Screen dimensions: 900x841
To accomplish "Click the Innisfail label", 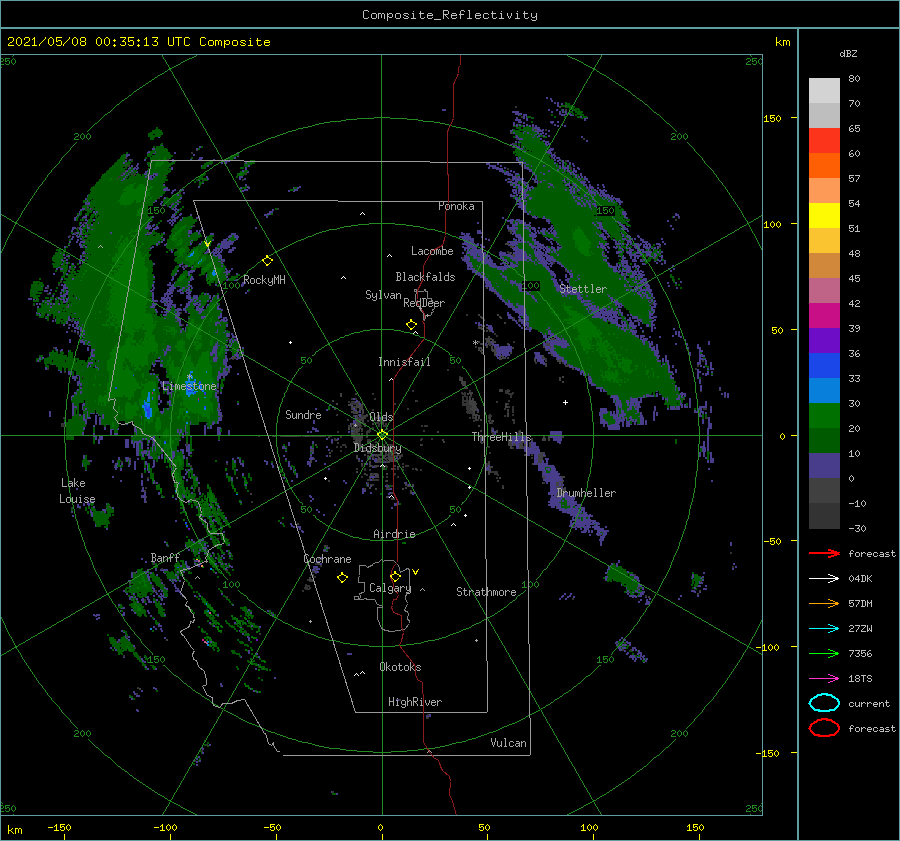I will (404, 362).
